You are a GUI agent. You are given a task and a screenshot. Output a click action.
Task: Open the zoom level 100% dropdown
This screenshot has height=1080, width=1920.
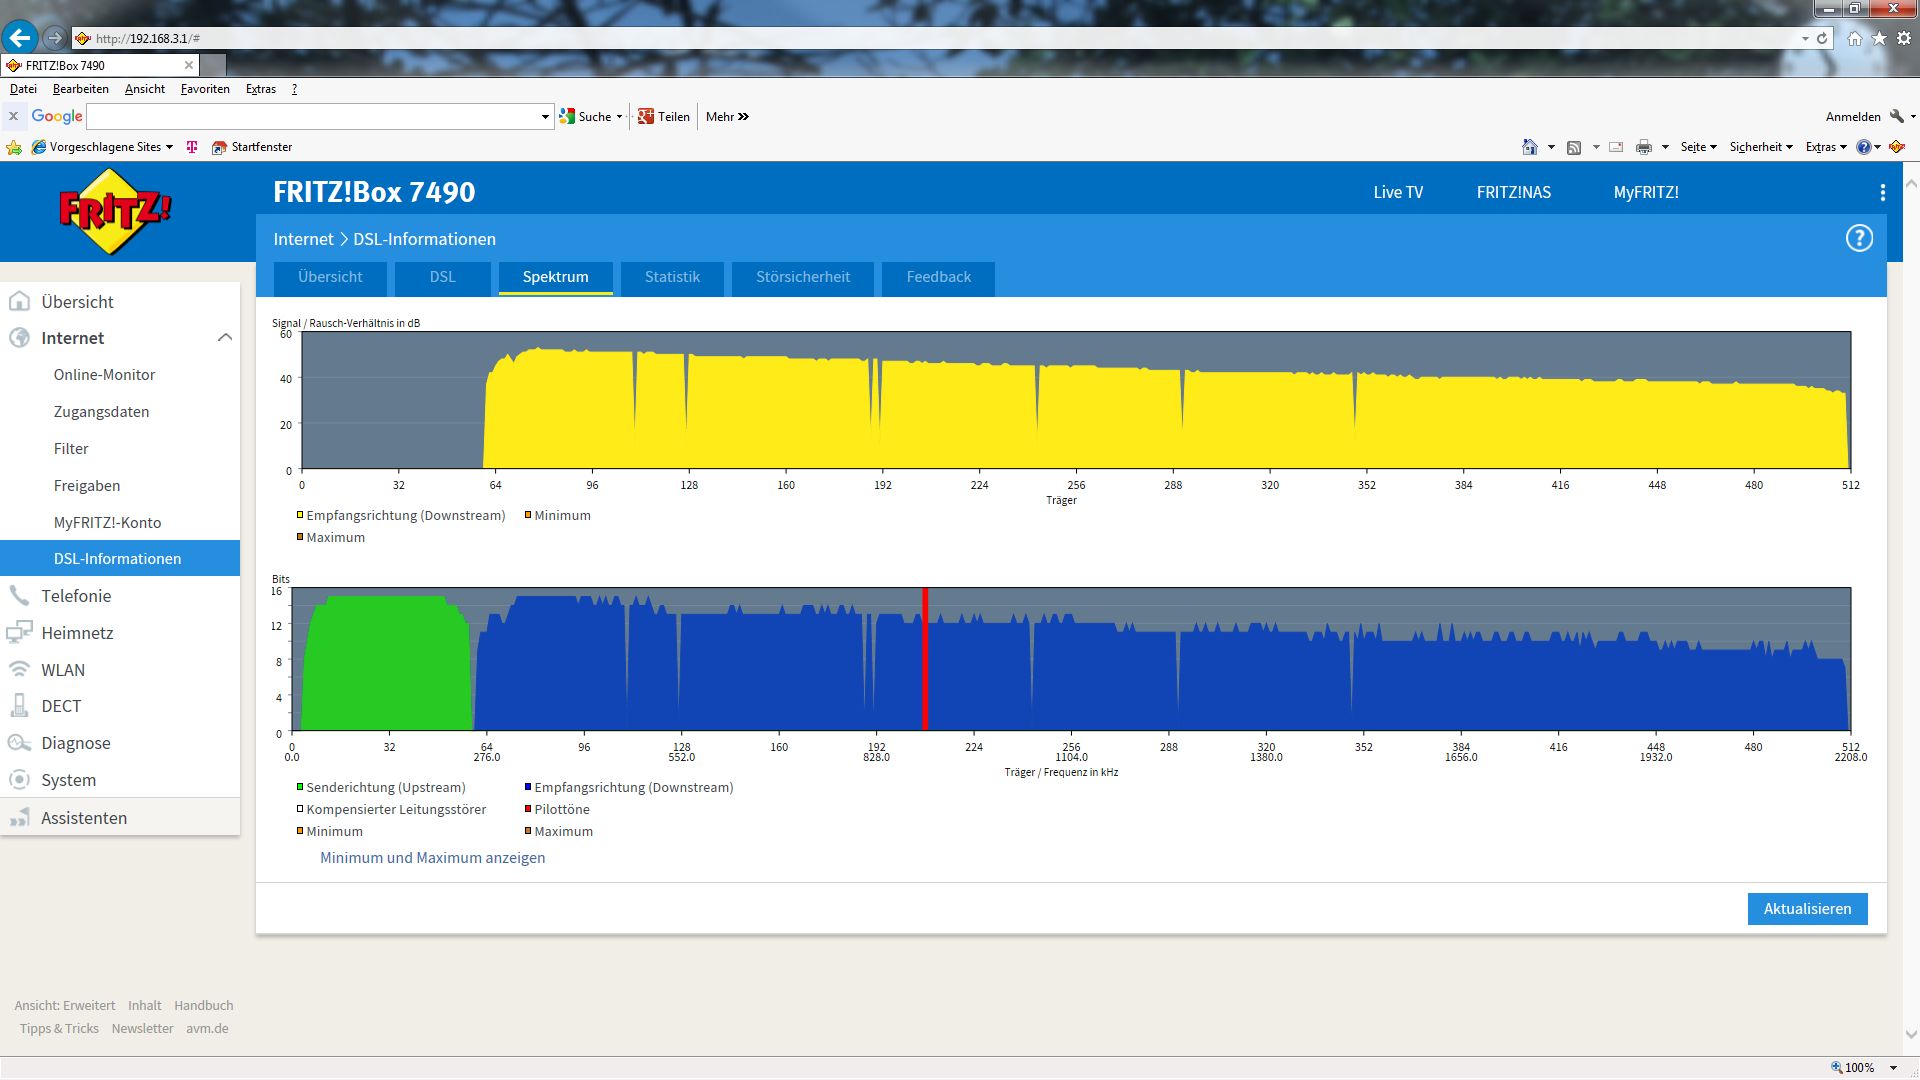pos(1893,1068)
